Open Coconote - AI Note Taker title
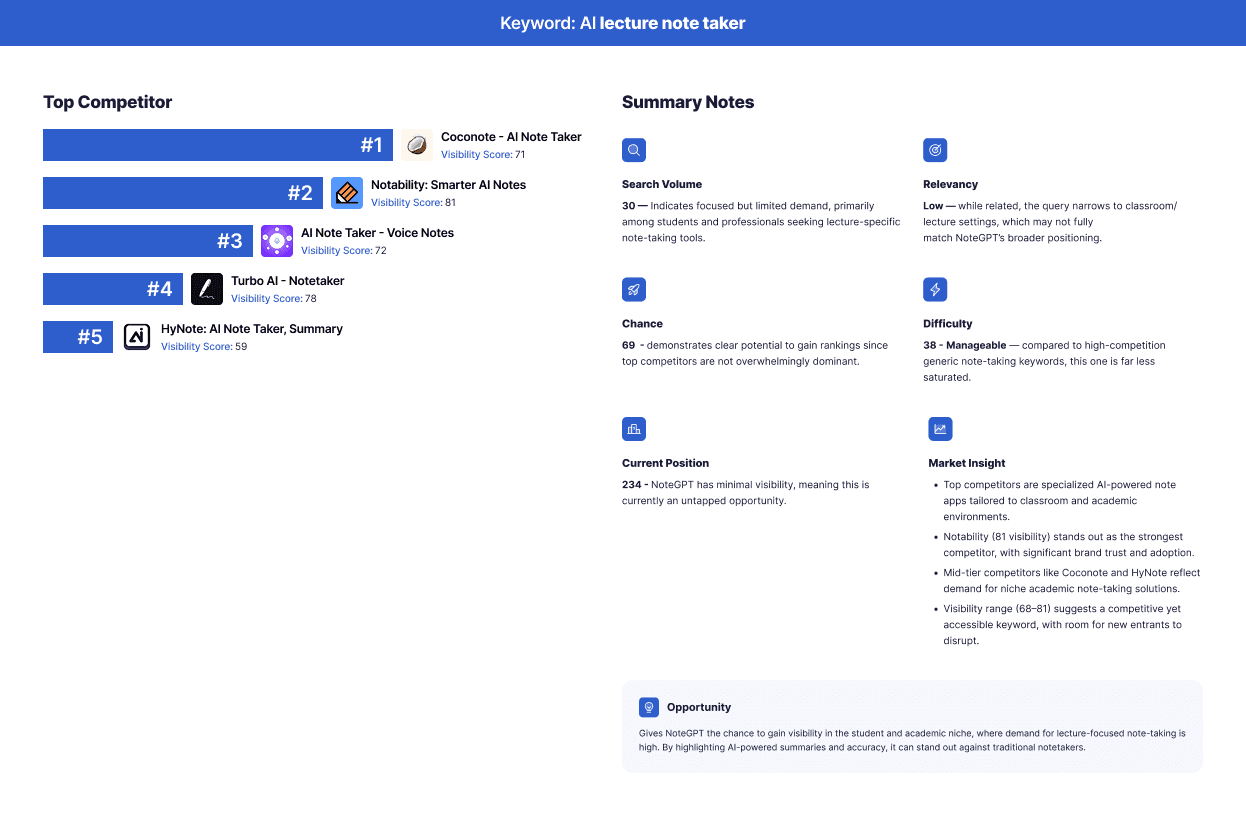Image resolution: width=1246 pixels, height=816 pixels. pyautogui.click(x=511, y=137)
